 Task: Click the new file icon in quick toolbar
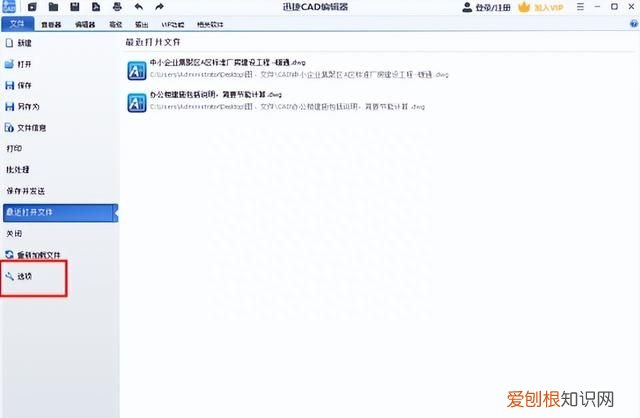click(x=32, y=7)
